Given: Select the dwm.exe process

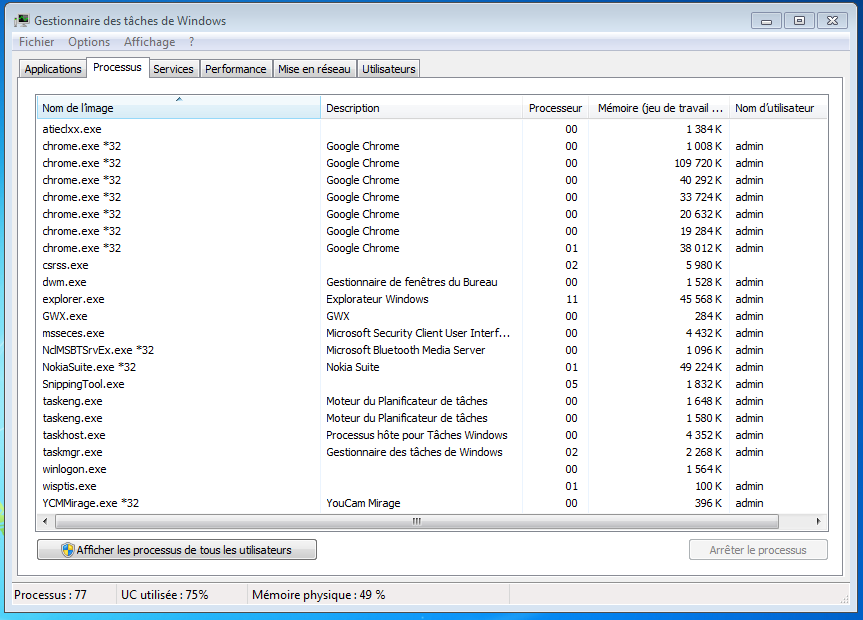Looking at the screenshot, I should [x=432, y=282].
